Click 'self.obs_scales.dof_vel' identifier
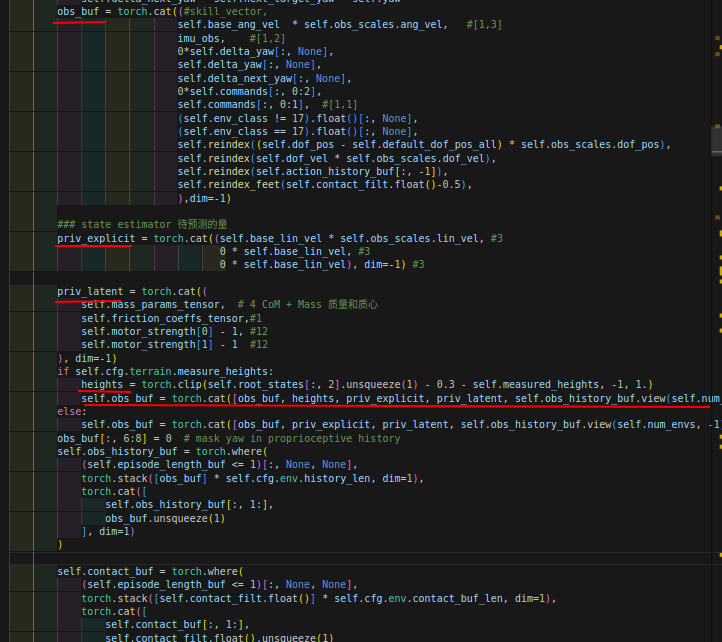 coord(415,159)
